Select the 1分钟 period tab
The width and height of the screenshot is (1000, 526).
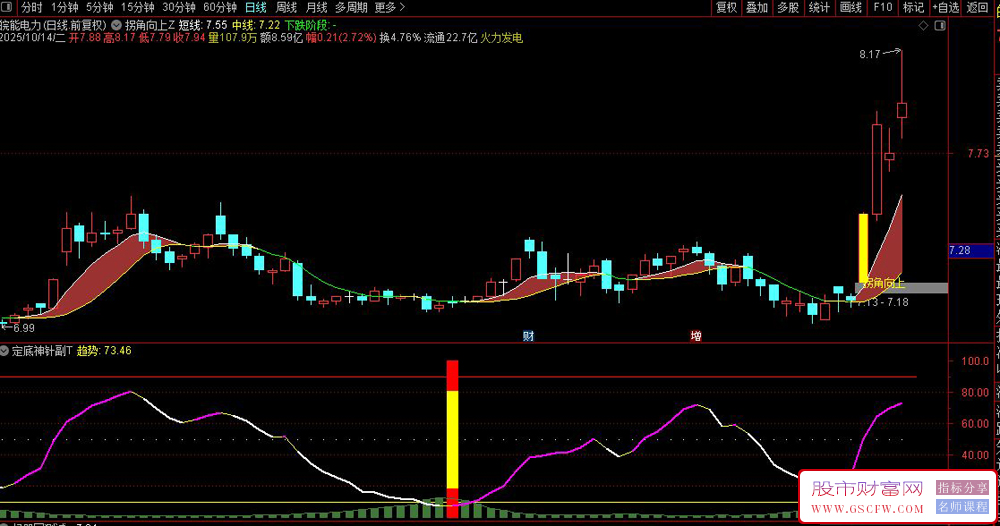(64, 8)
